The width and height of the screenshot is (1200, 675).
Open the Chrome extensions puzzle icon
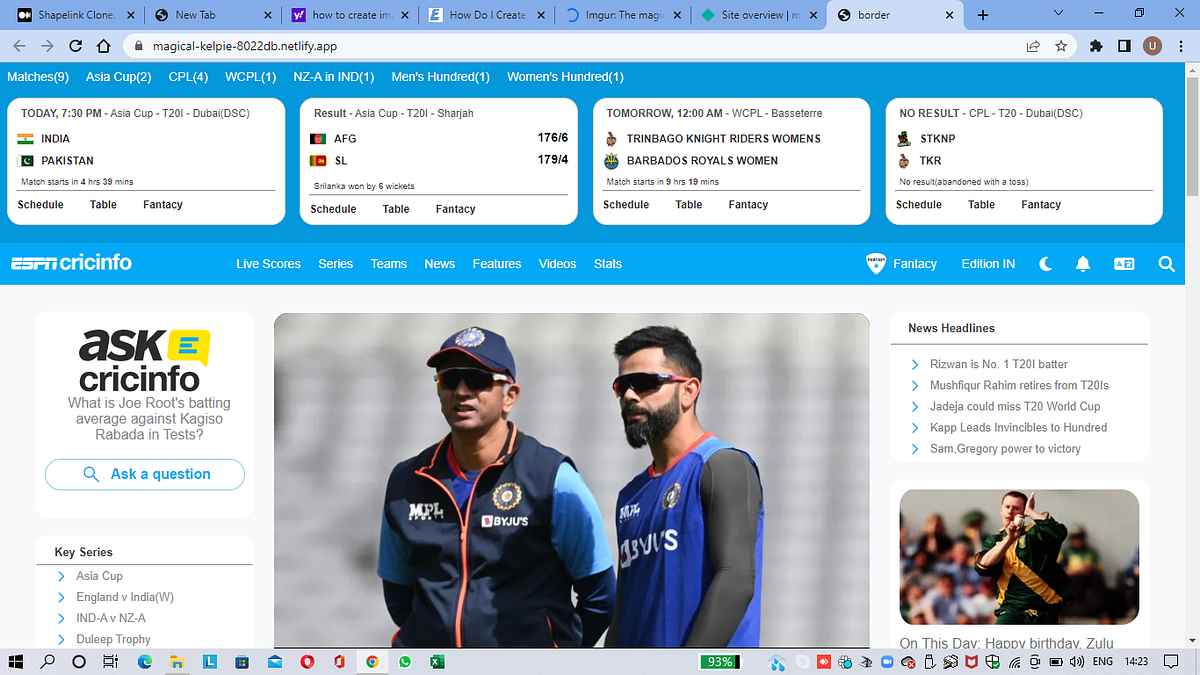coord(1095,46)
